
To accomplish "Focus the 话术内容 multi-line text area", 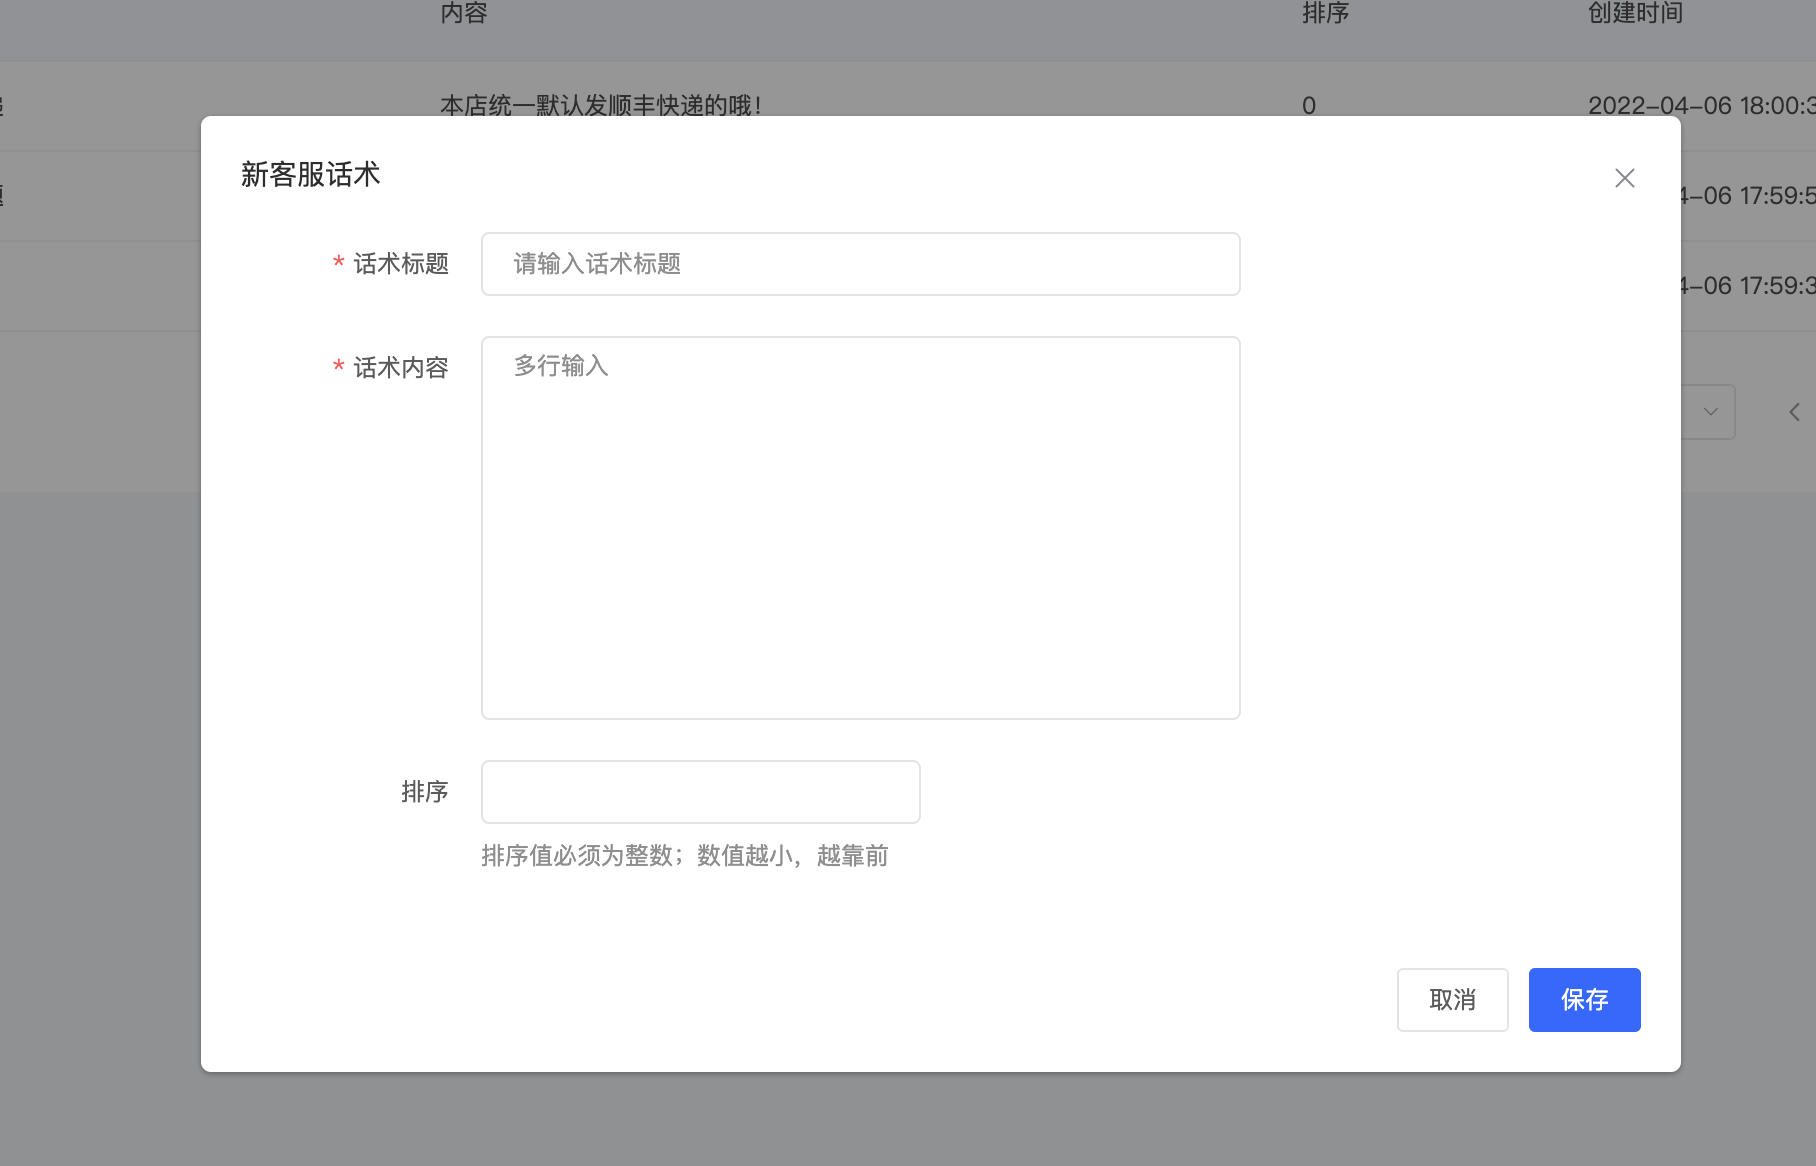I will (860, 528).
